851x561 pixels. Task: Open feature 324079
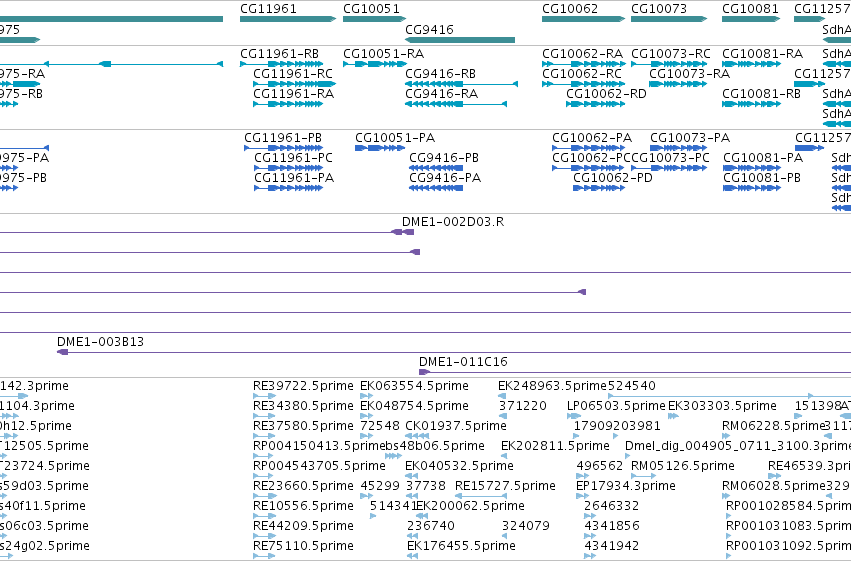(525, 526)
